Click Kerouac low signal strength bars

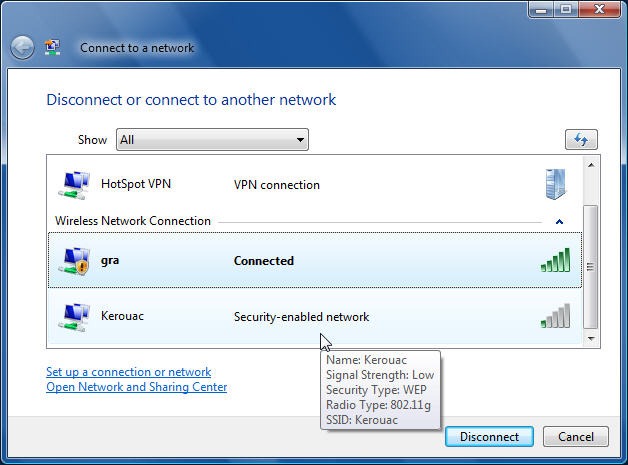pyautogui.click(x=556, y=316)
